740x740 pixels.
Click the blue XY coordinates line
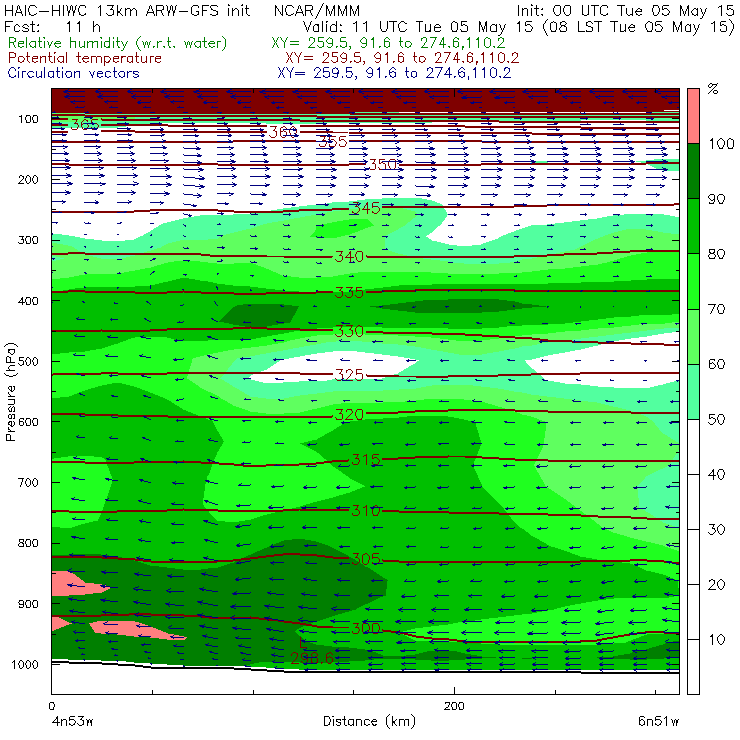pos(394,73)
